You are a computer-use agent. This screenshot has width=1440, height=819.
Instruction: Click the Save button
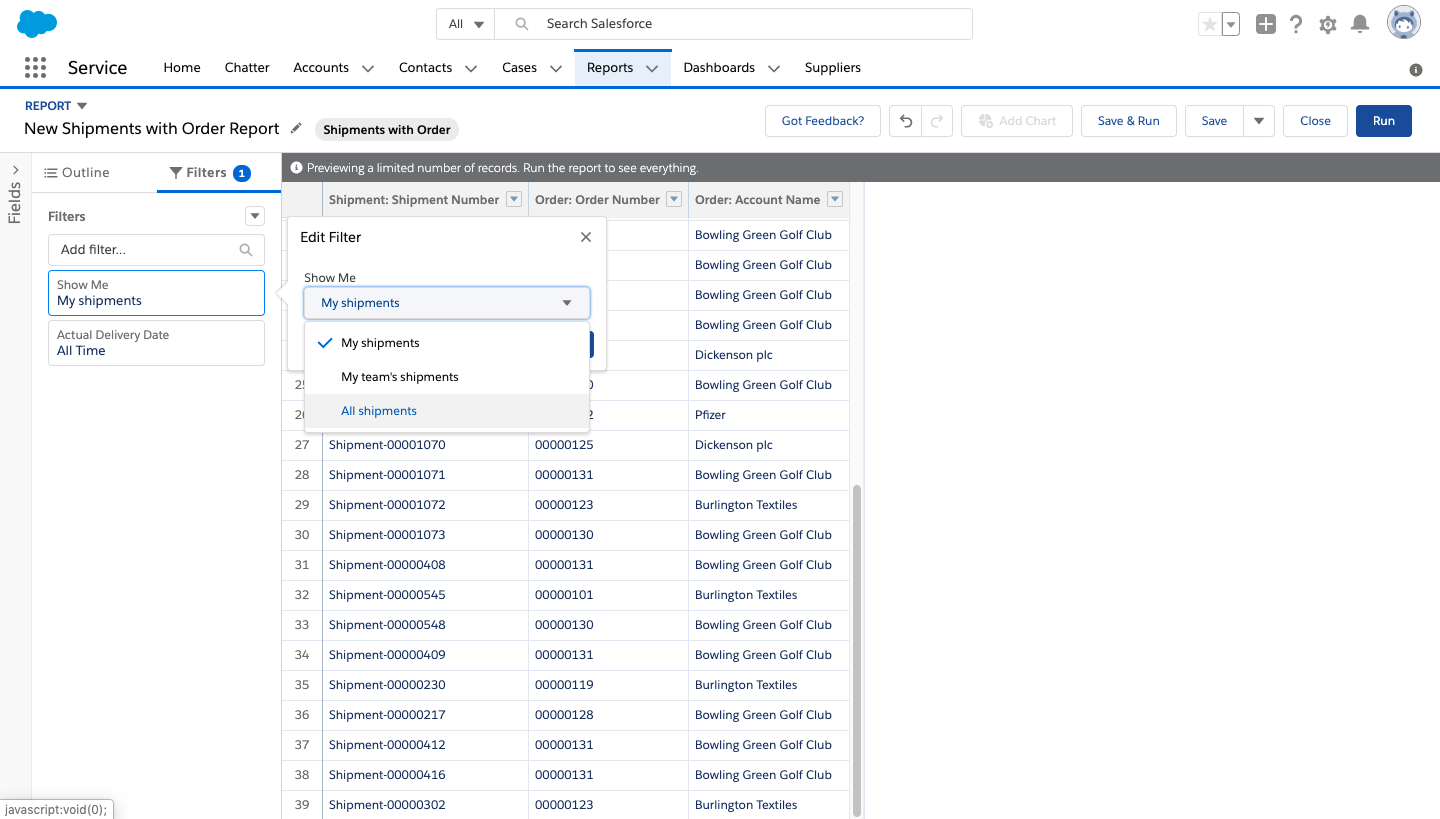tap(1214, 121)
